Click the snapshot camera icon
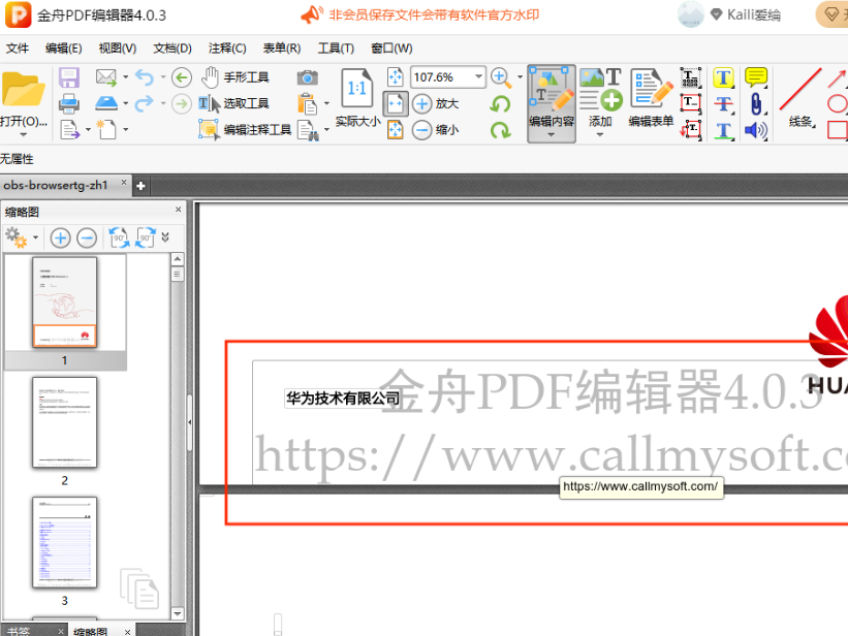 point(307,77)
